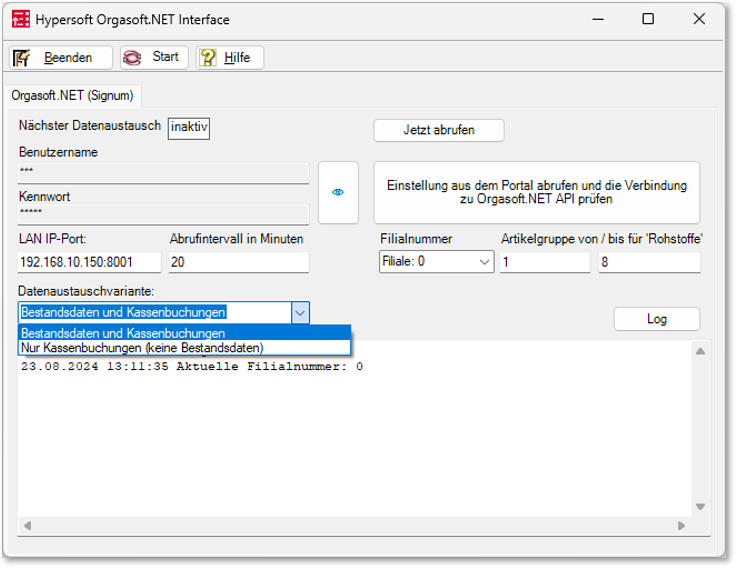Click Einstellung aus dem Portal abrufen button

[x=537, y=192]
